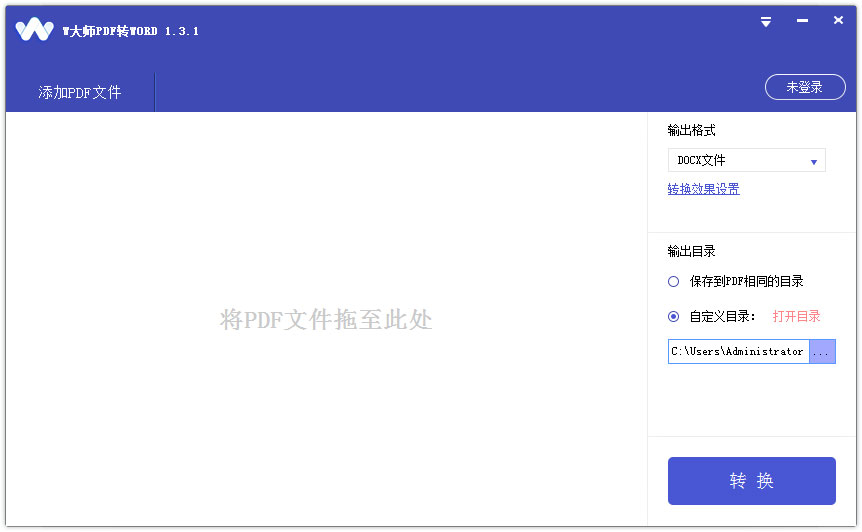Click the W大师PDF转WORD 1.3.1 title text
862x532 pixels.
coord(131,31)
